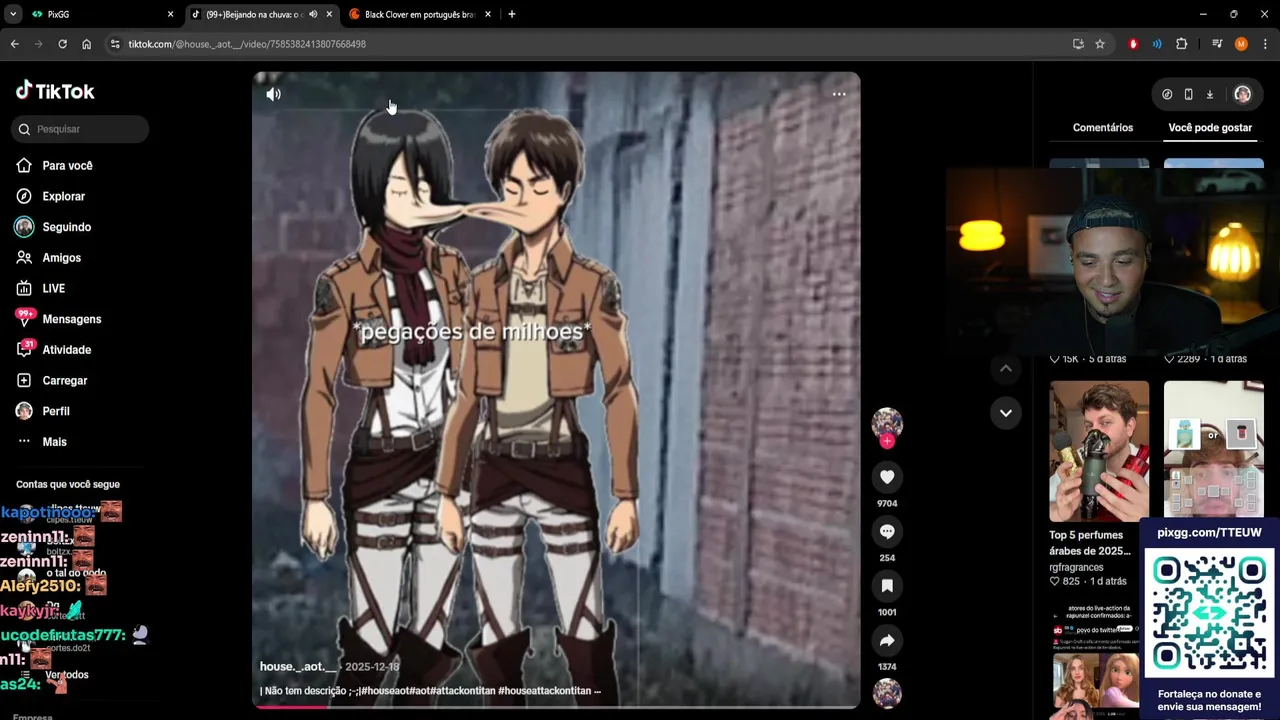Viewport: 1280px width, 720px height.
Task: Follow creator via red plus badge
Action: pos(887,441)
